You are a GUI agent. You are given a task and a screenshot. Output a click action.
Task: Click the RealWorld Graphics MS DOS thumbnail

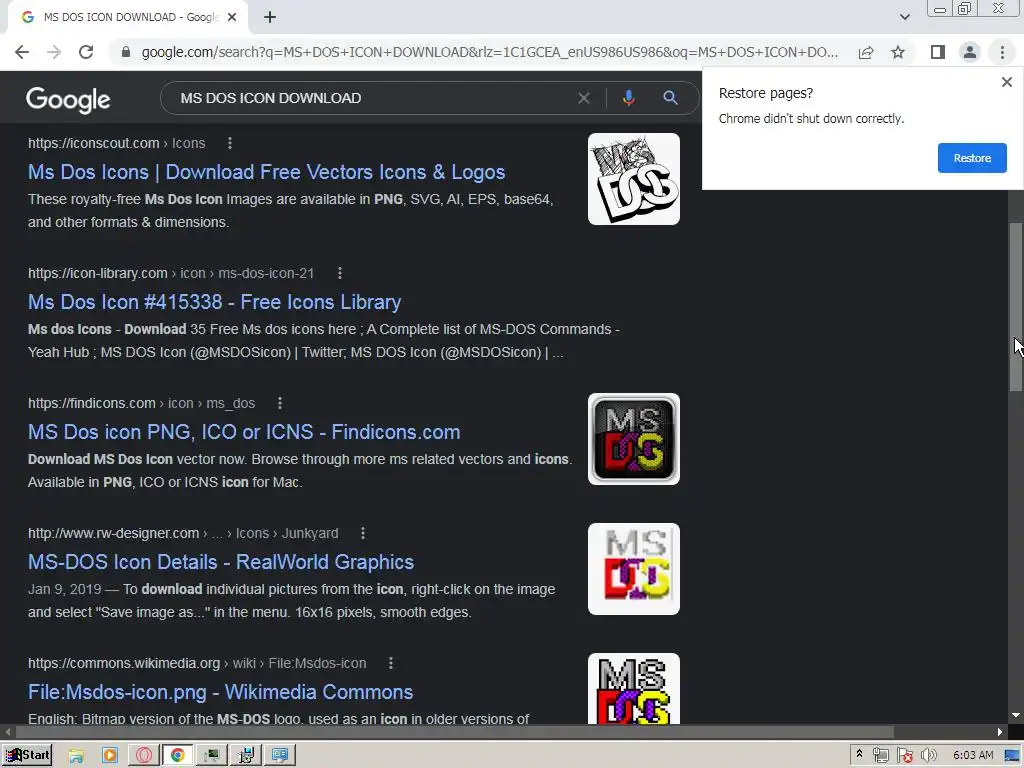tap(633, 569)
